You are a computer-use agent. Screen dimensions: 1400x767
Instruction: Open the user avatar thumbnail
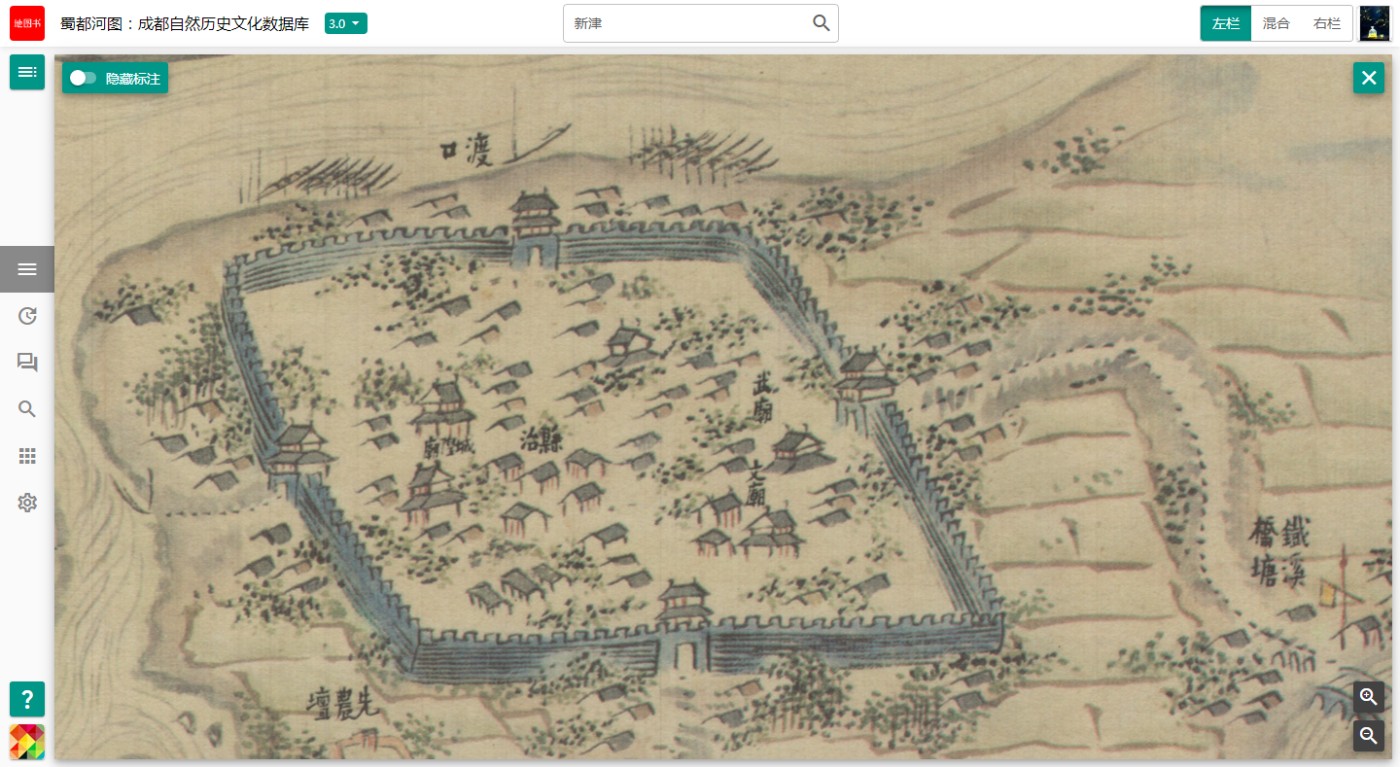pos(1374,23)
